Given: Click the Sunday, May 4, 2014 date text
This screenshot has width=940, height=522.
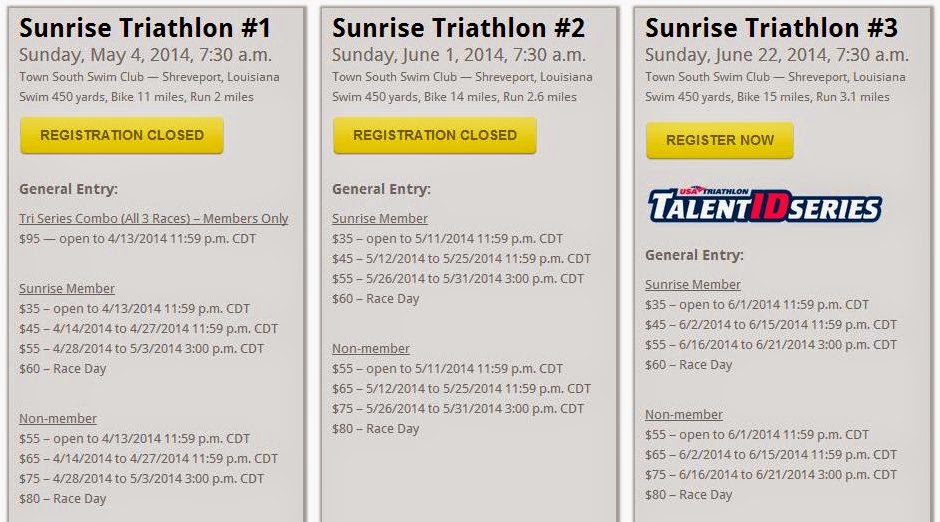Looking at the screenshot, I should click(x=145, y=55).
